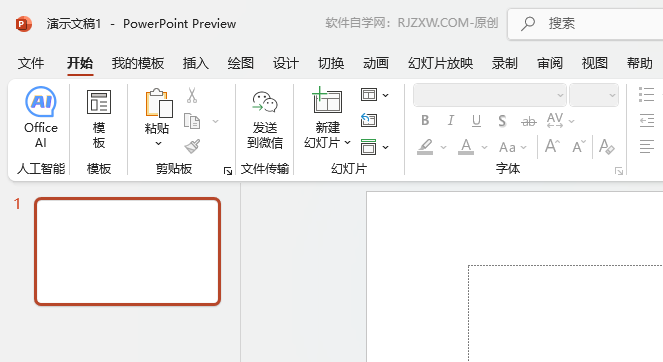
Task: Click the bullets list icon
Action: click(647, 95)
